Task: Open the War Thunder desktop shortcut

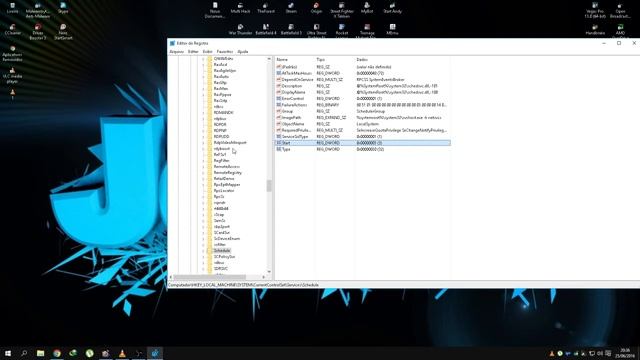Action: pos(240,29)
